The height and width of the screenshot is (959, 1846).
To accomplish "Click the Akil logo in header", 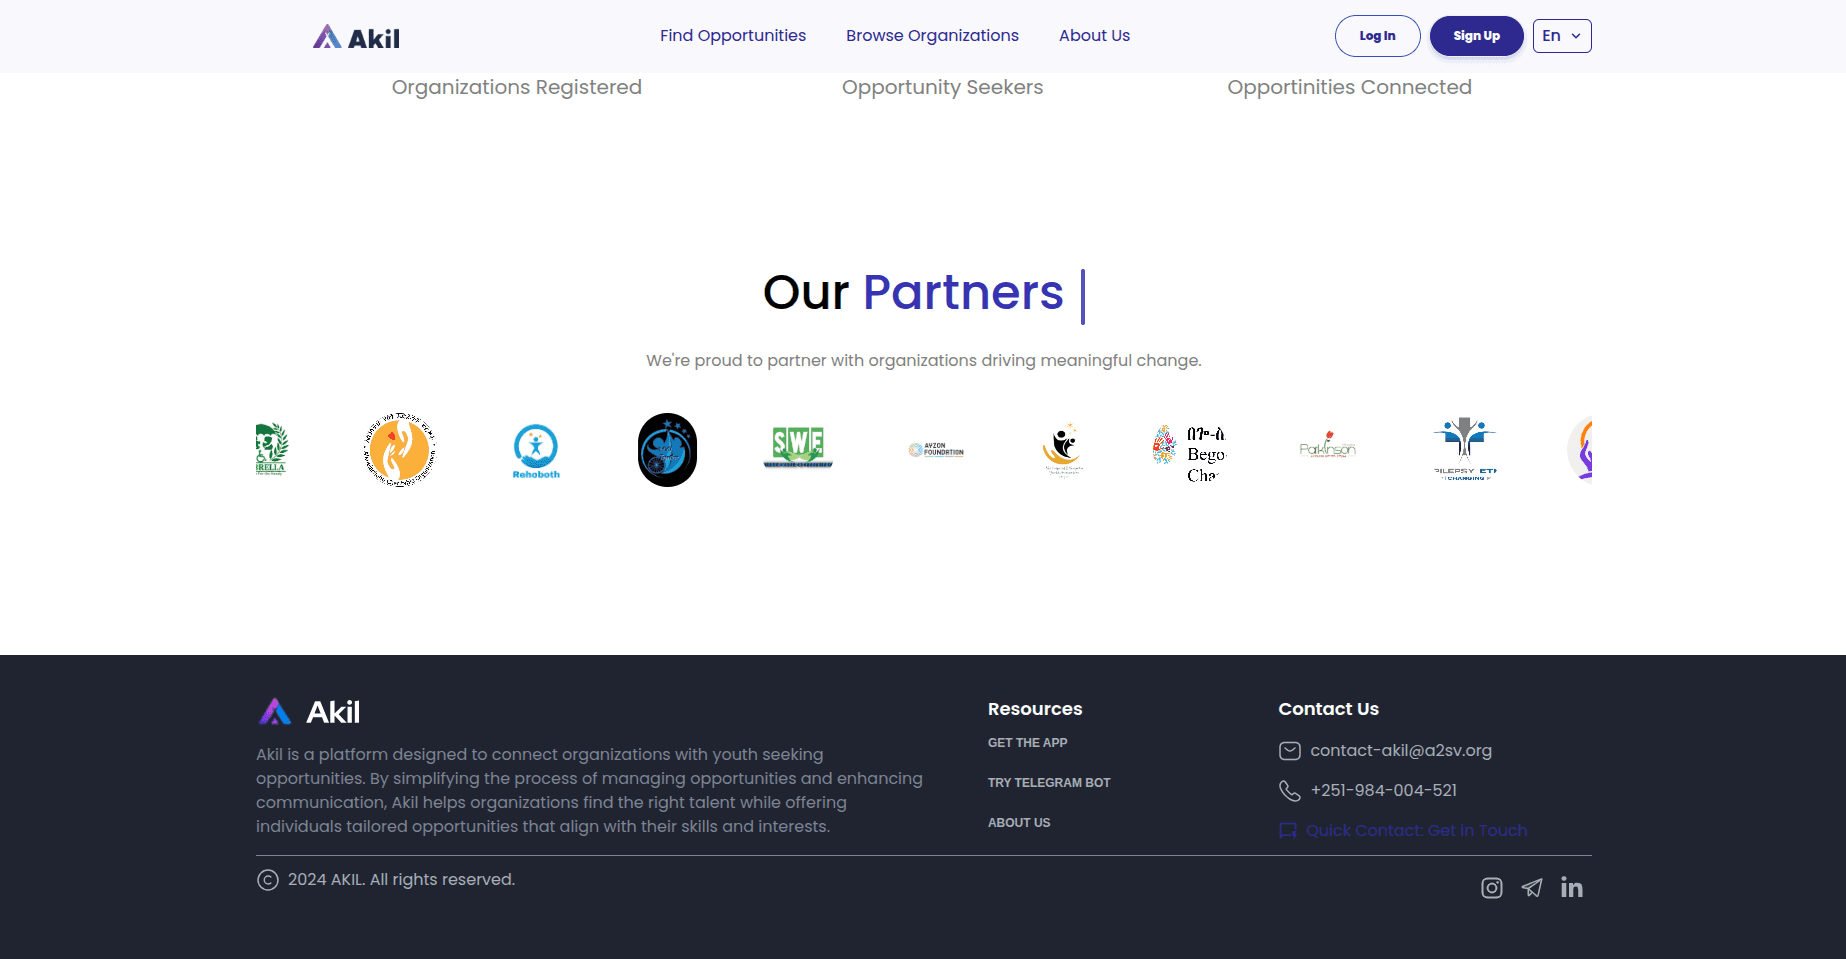I will (x=356, y=37).
